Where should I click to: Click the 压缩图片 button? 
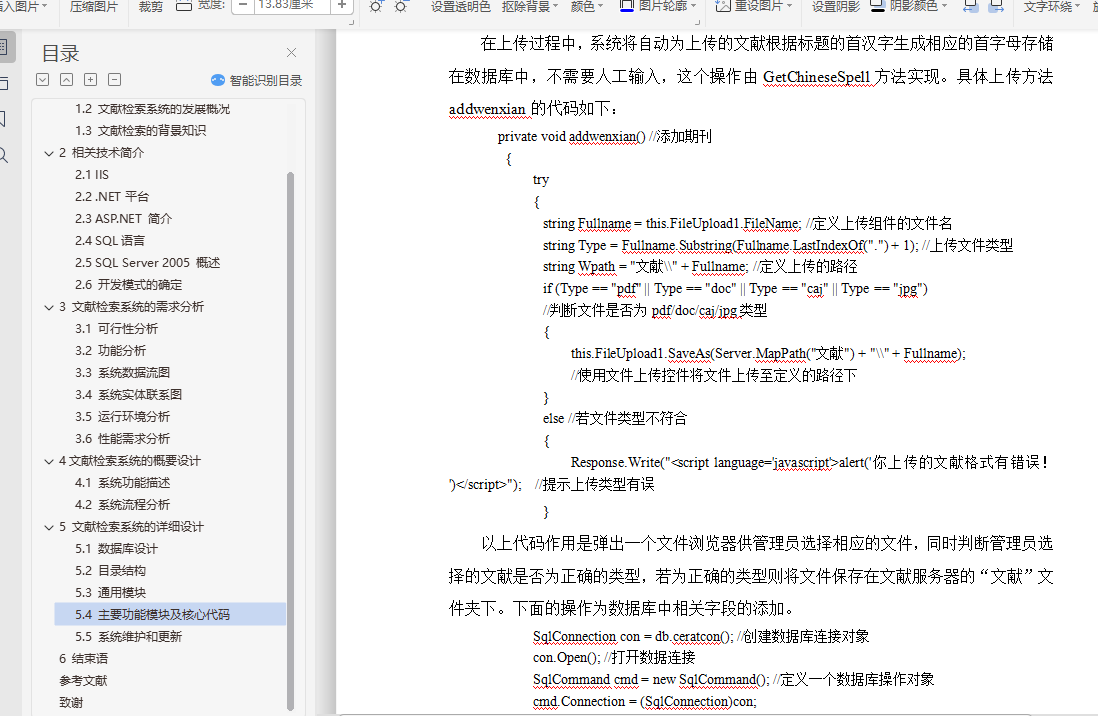94,6
